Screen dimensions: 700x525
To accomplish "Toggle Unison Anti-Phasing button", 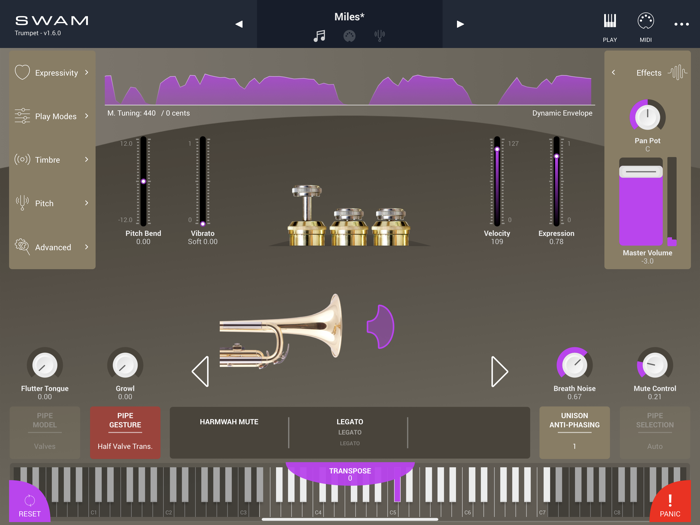I will 574,432.
